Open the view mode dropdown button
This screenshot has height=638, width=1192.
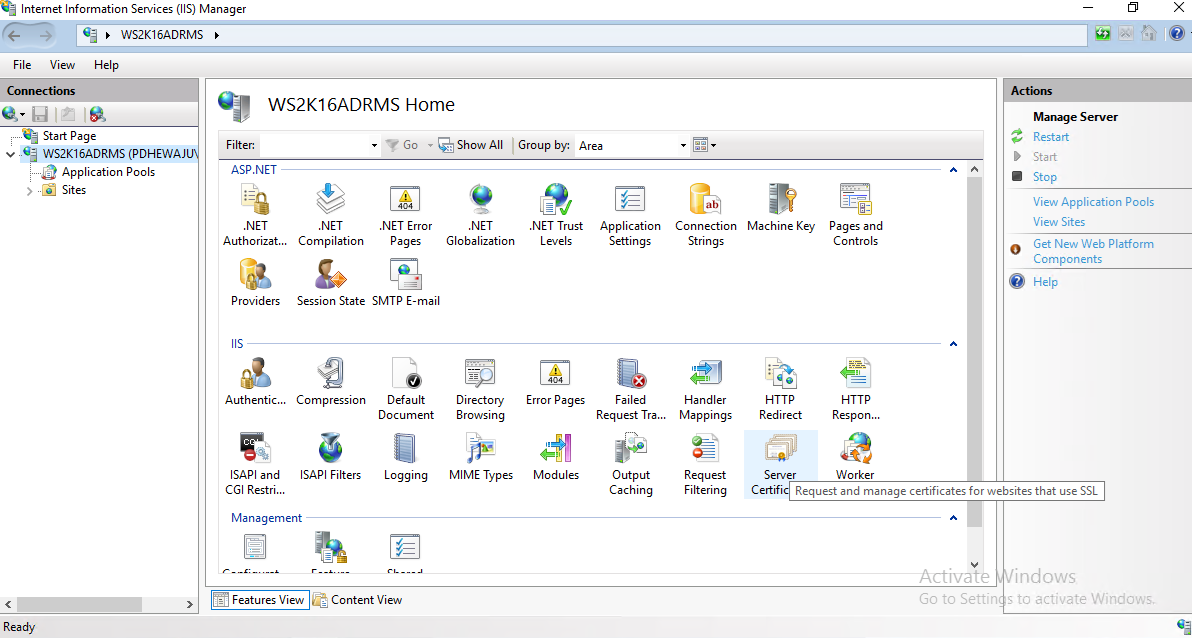click(705, 145)
